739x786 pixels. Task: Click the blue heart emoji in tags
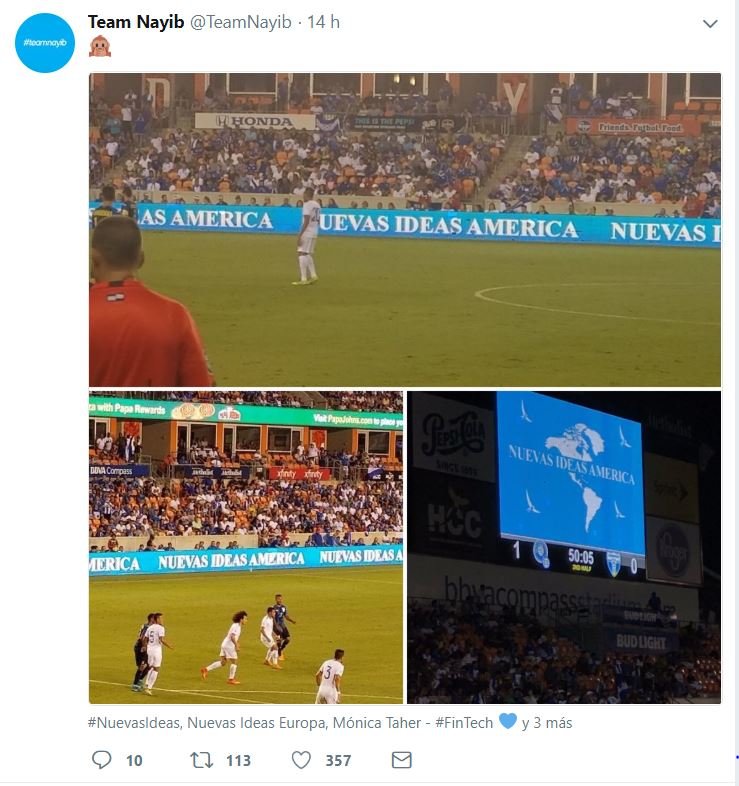[507, 721]
